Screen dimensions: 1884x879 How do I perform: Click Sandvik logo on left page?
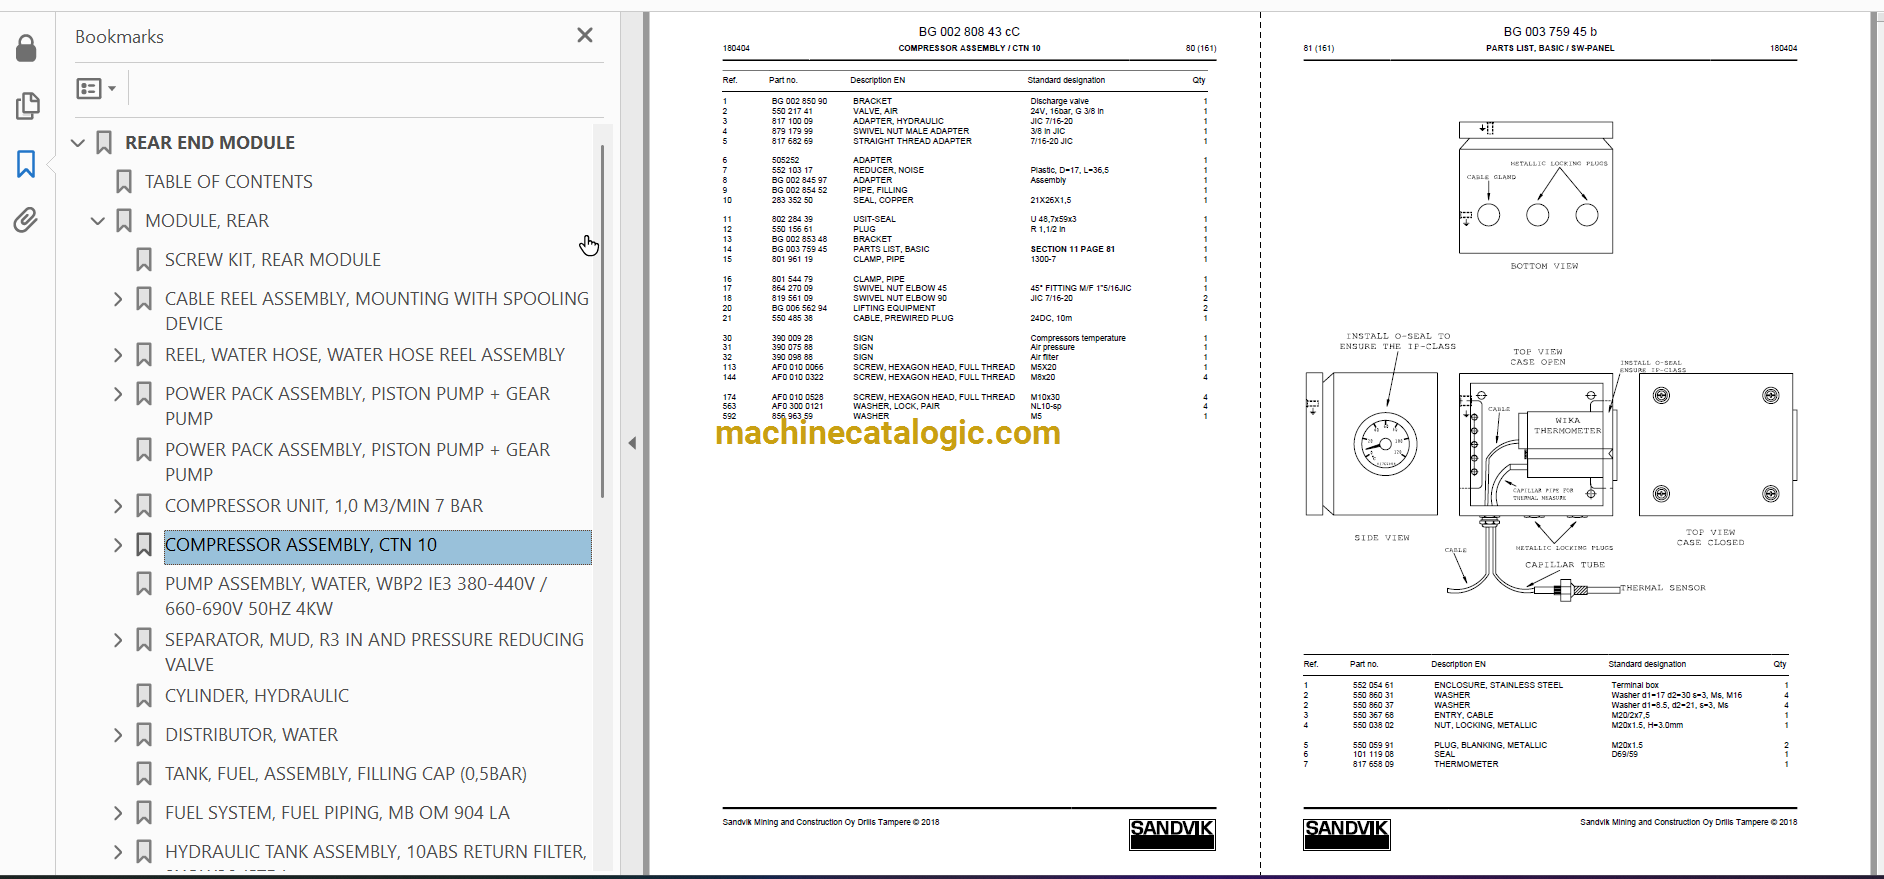click(x=1172, y=834)
